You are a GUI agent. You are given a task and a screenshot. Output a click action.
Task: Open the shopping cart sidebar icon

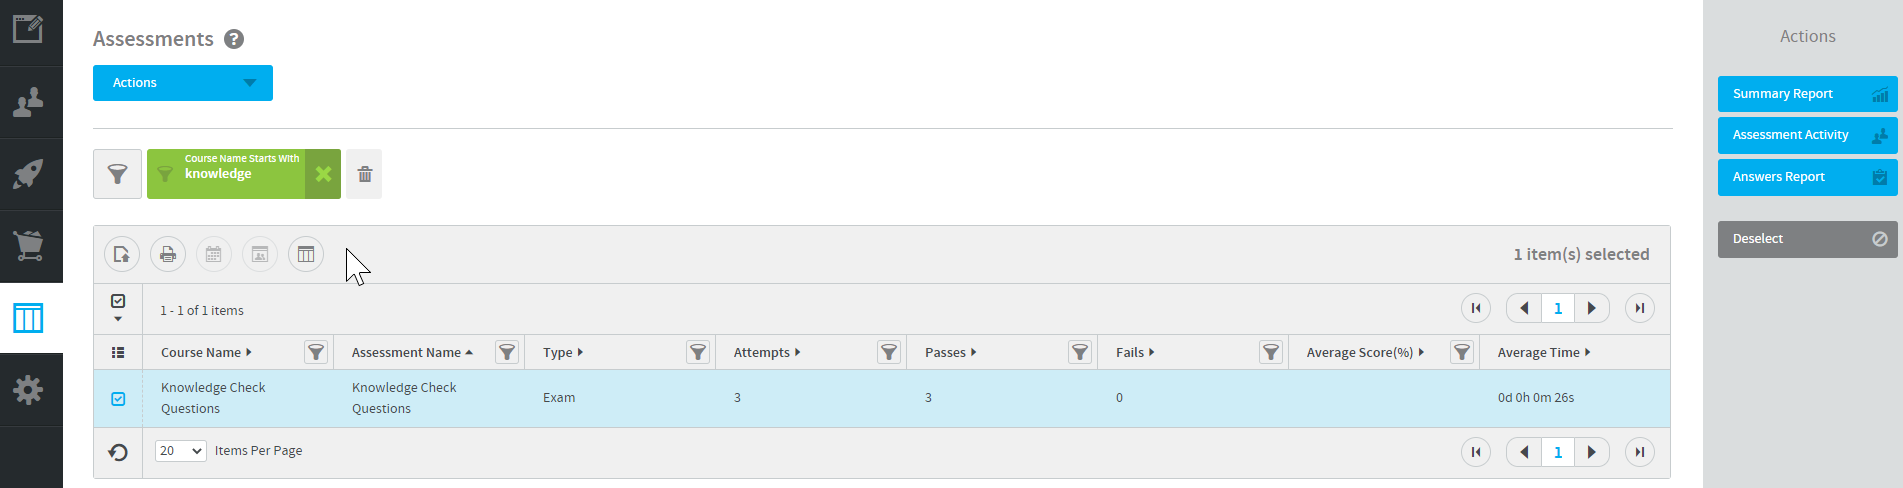click(29, 246)
